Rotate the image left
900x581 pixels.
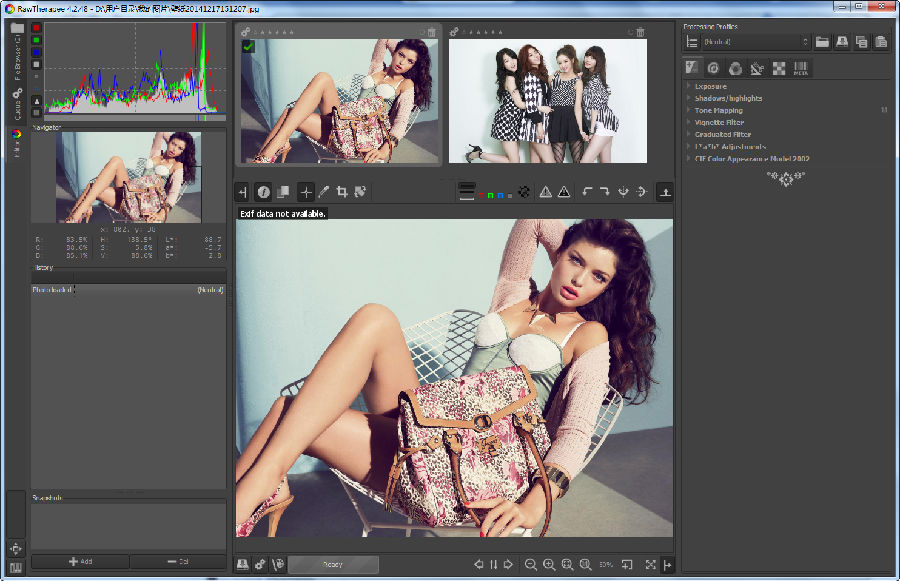click(x=588, y=191)
